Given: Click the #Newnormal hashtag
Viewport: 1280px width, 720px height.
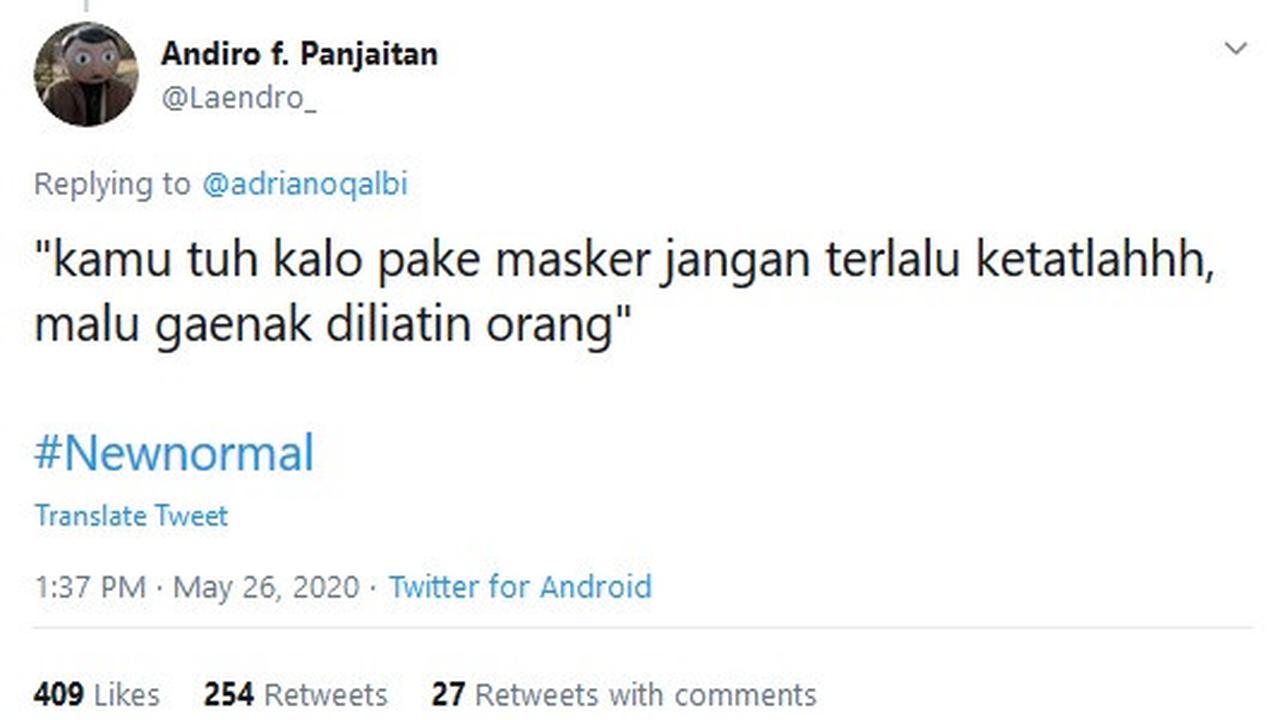Looking at the screenshot, I should 174,452.
